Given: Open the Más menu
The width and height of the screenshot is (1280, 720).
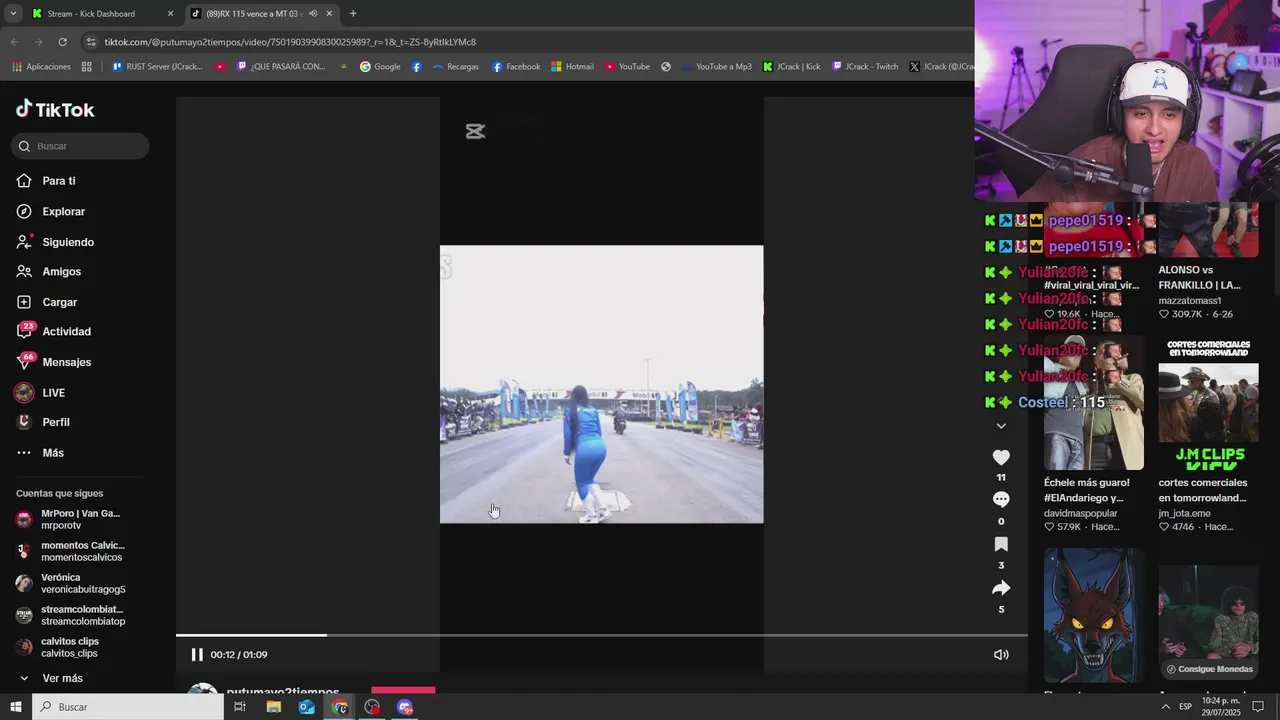Looking at the screenshot, I should 40,453.
